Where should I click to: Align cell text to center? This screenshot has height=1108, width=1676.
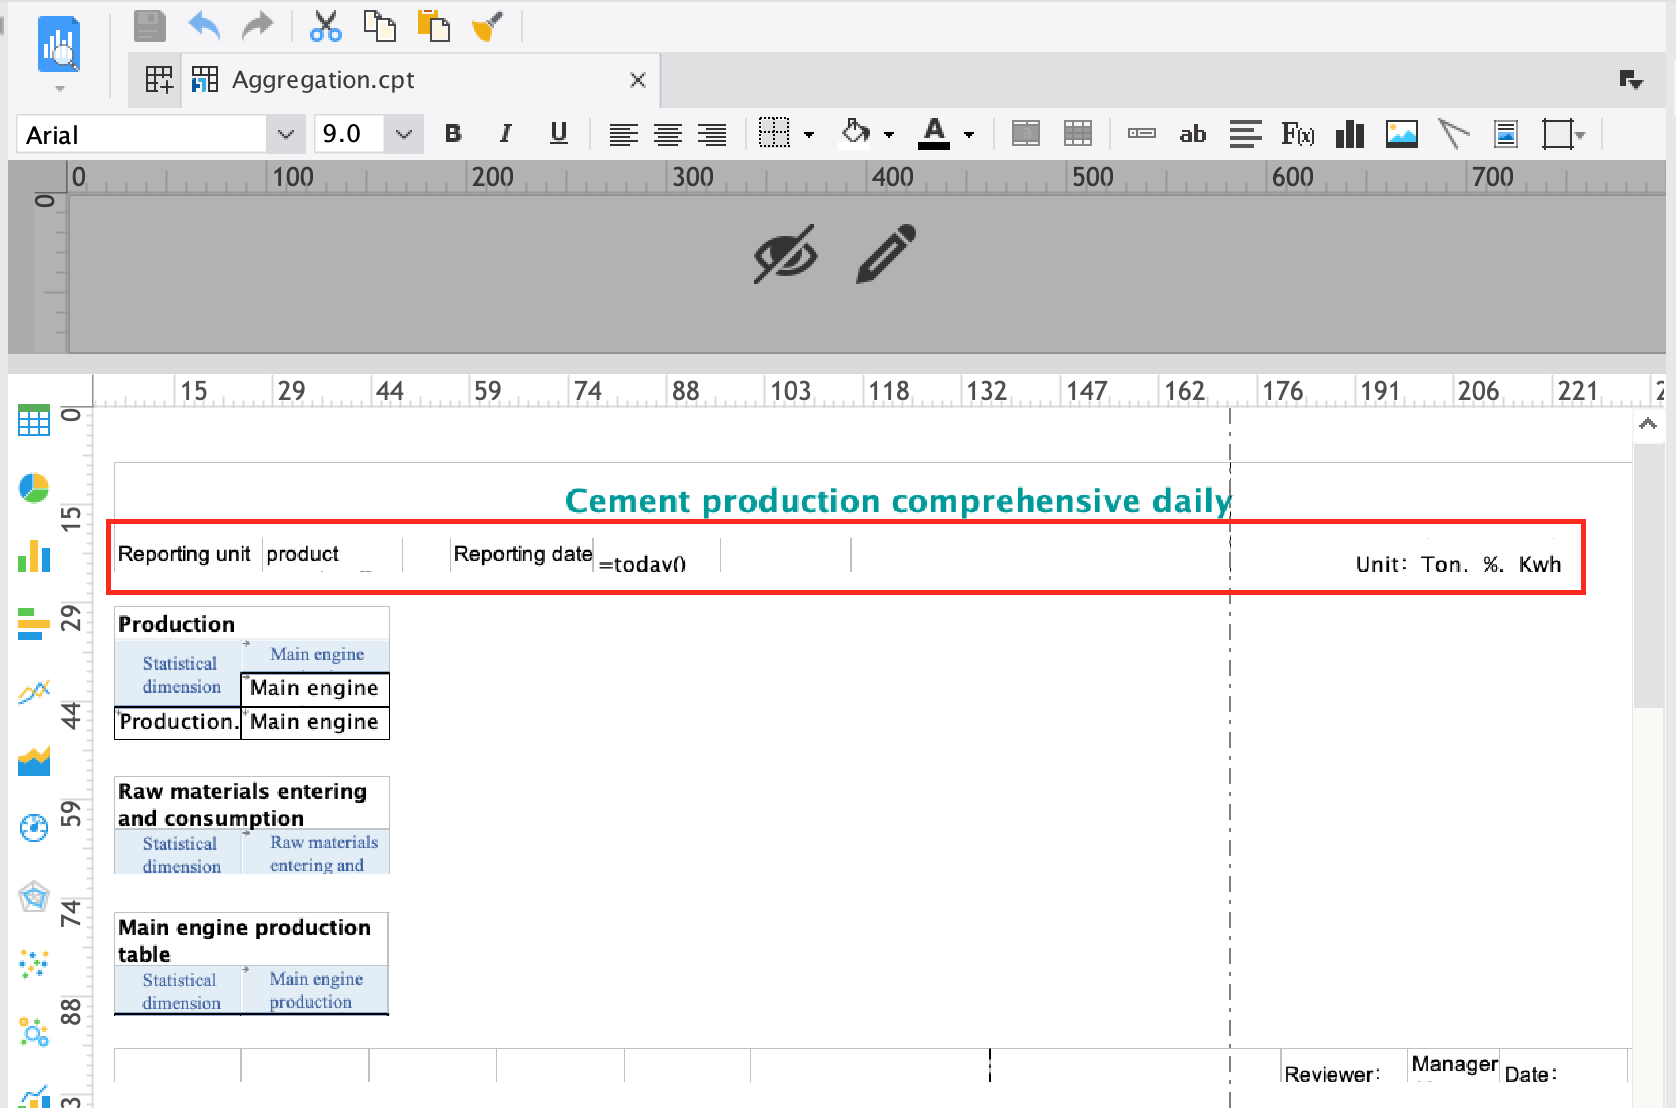[668, 134]
